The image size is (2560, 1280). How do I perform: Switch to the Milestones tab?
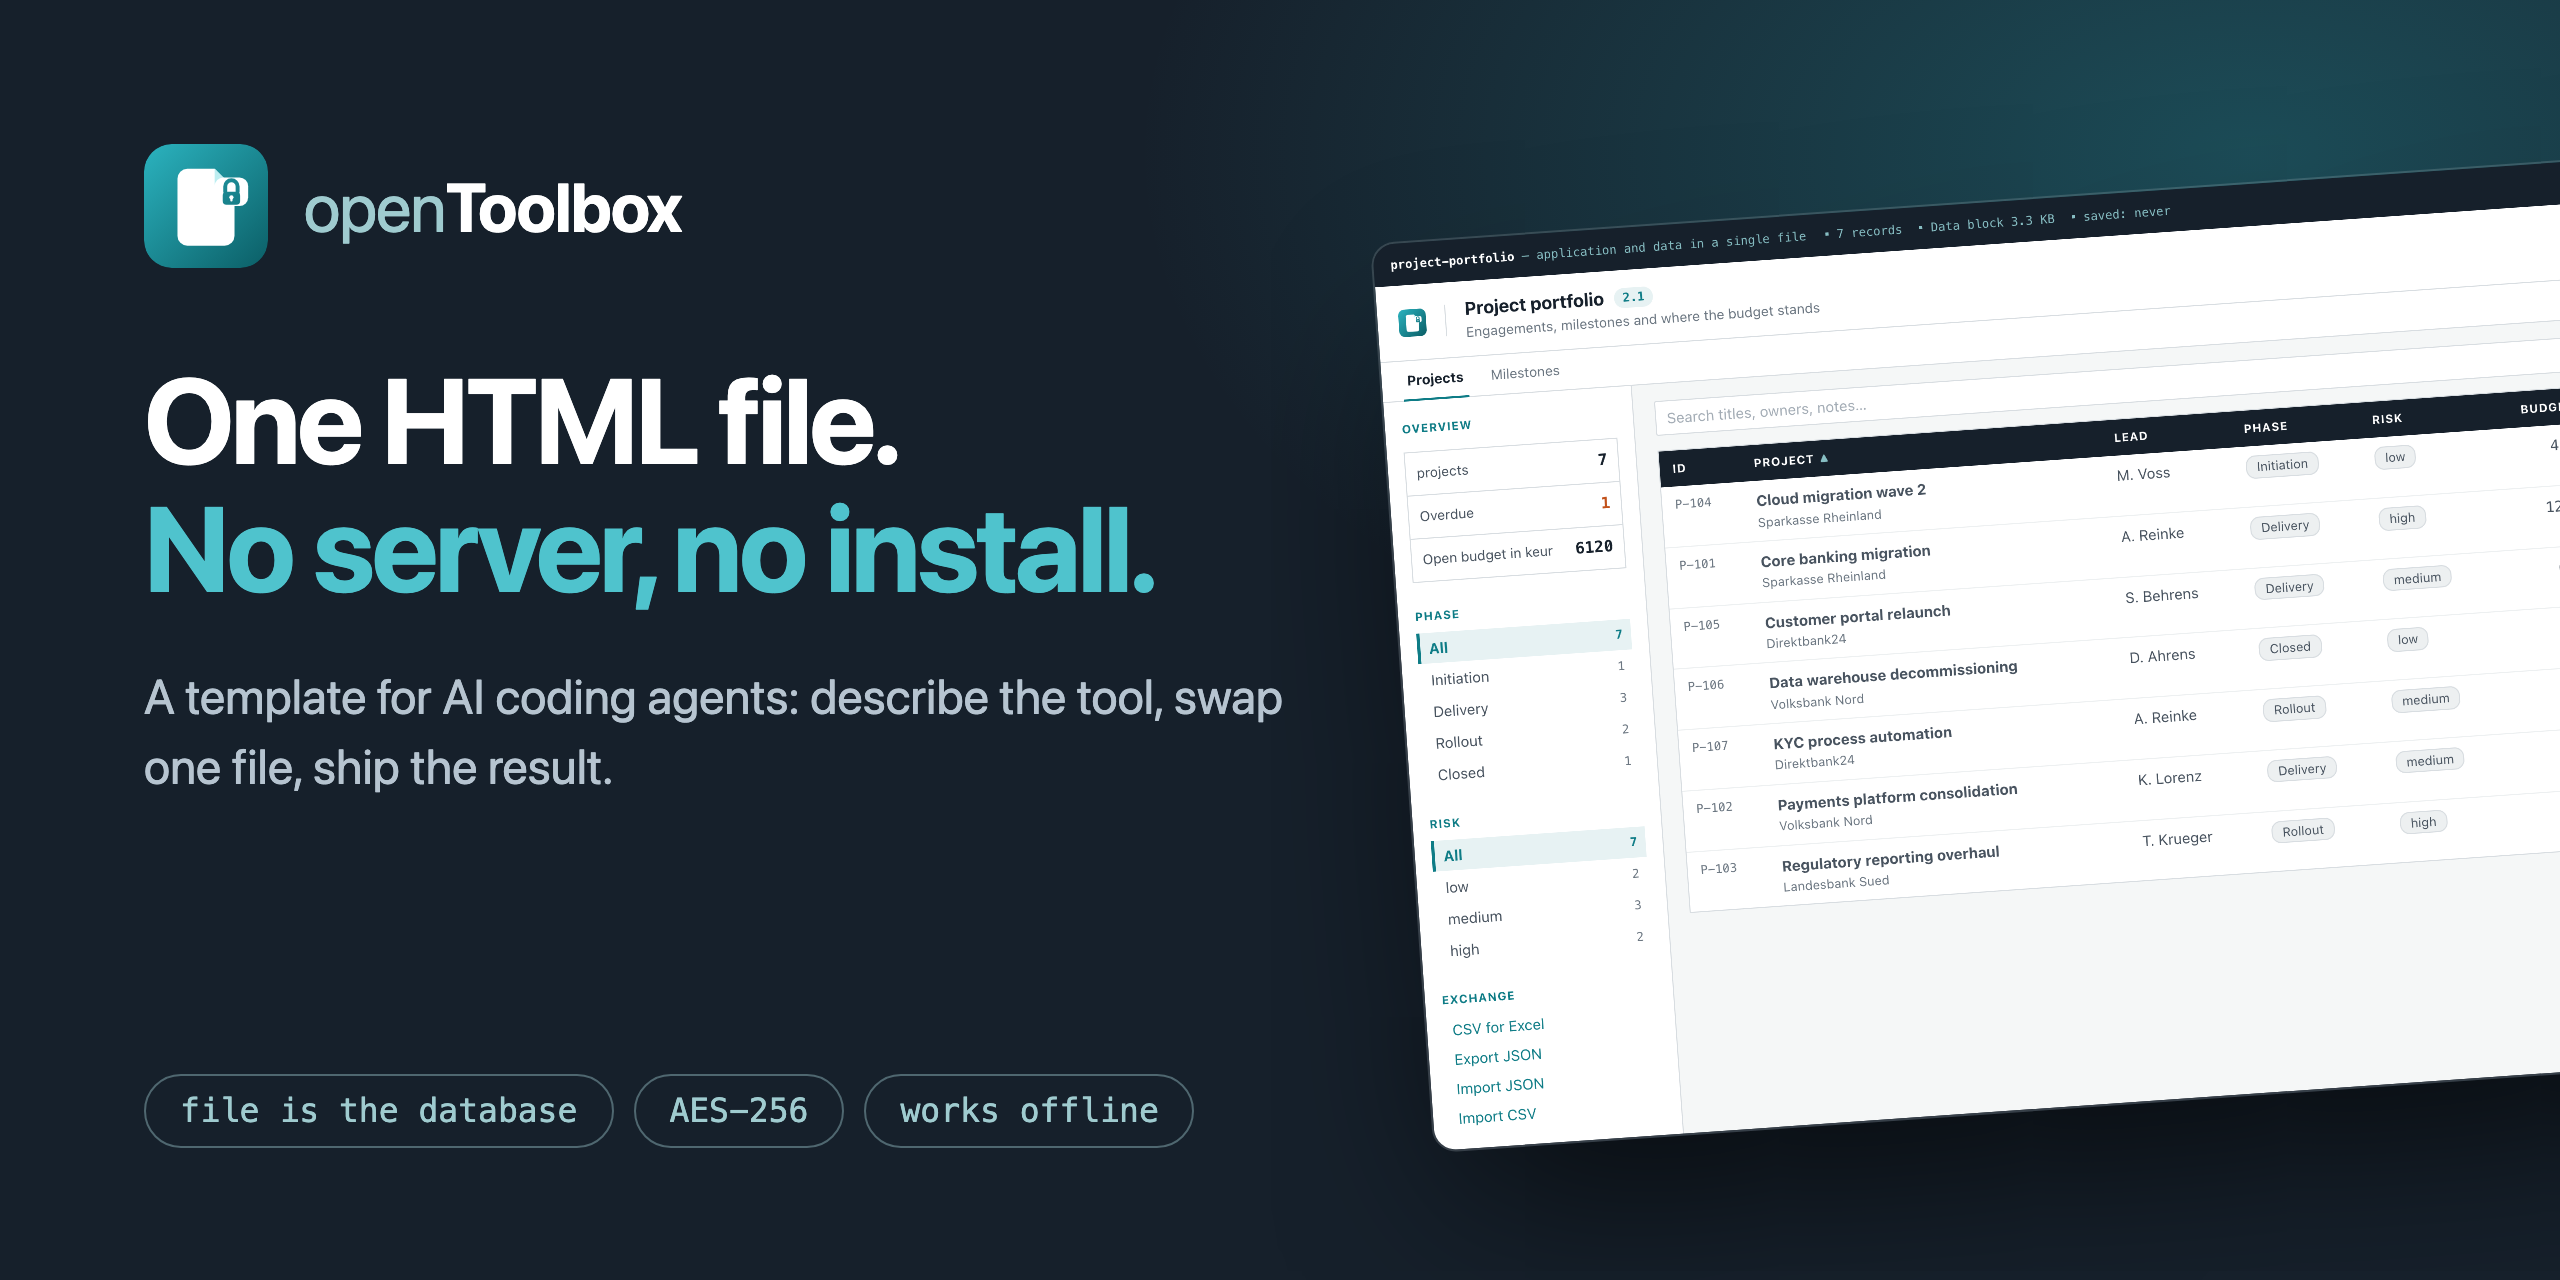[x=1525, y=373]
